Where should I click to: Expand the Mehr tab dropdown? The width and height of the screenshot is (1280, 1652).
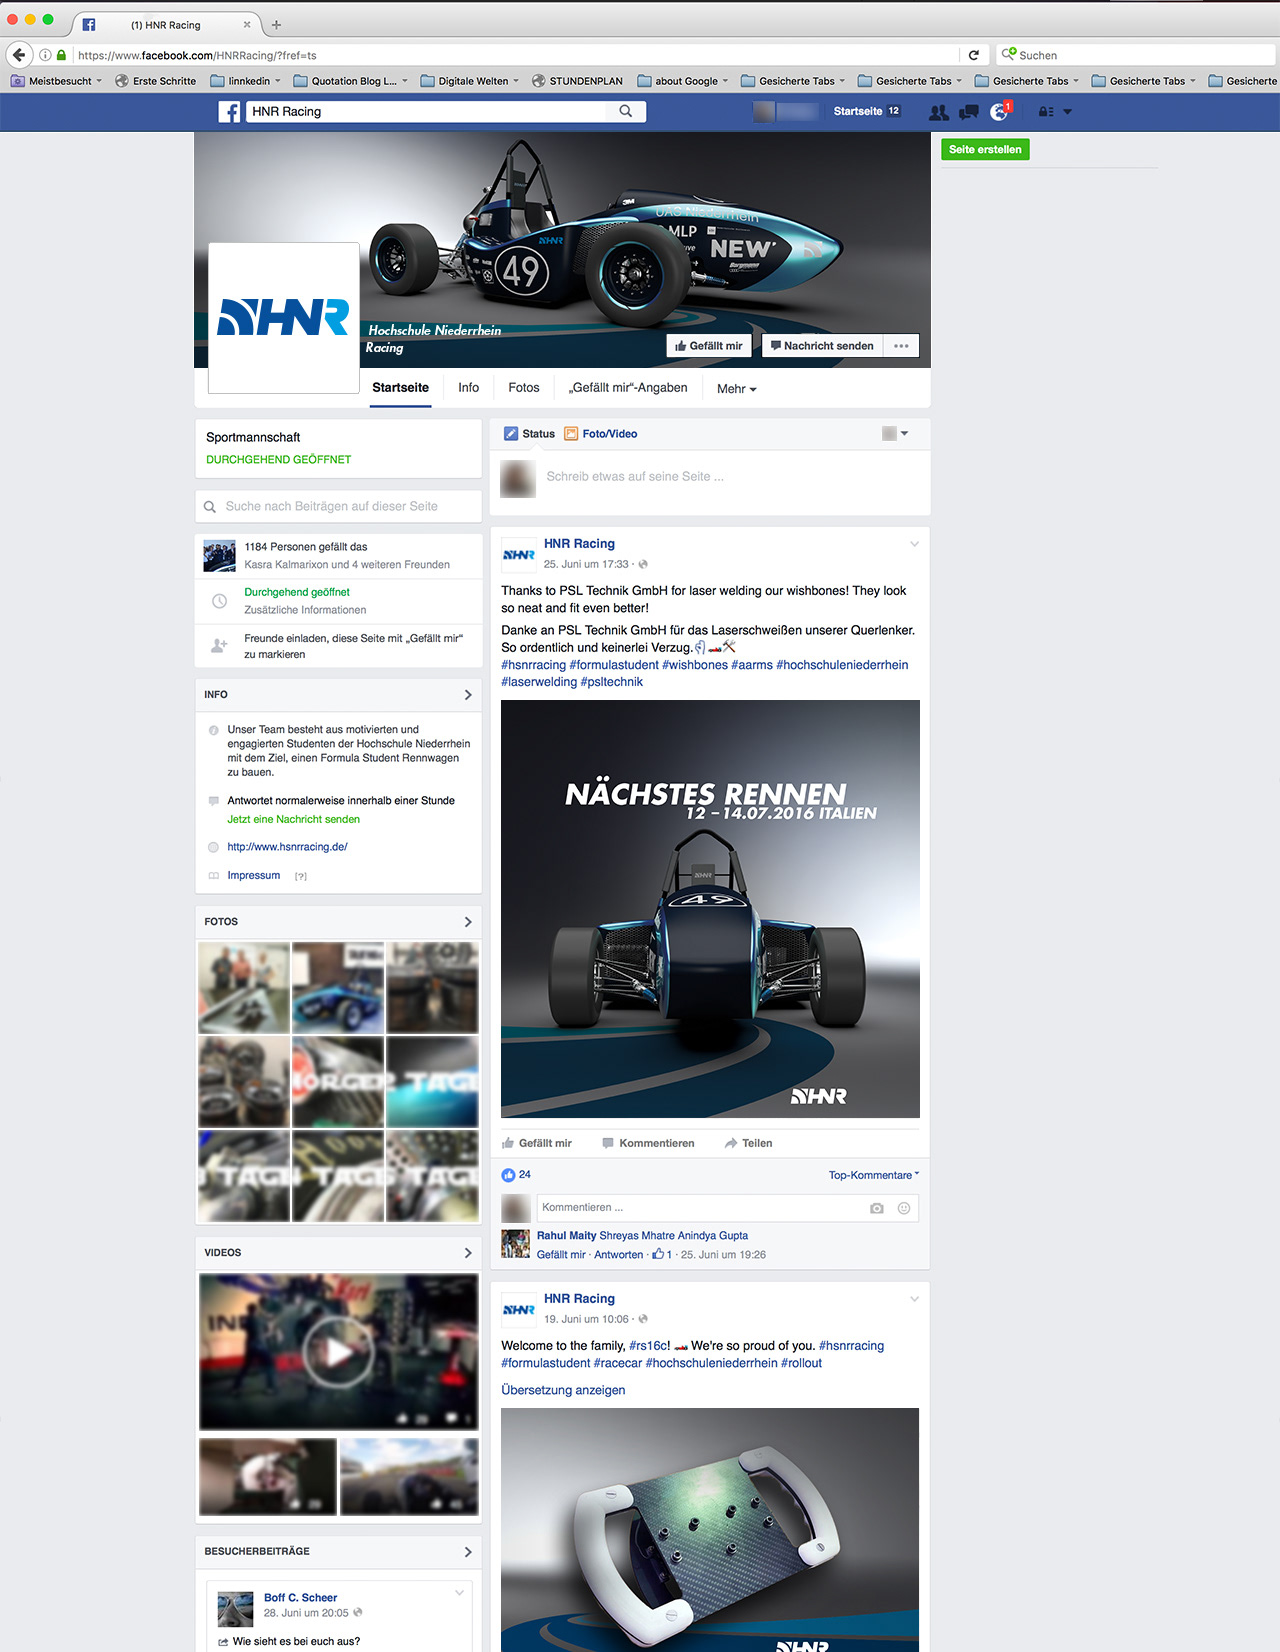pyautogui.click(x=737, y=389)
